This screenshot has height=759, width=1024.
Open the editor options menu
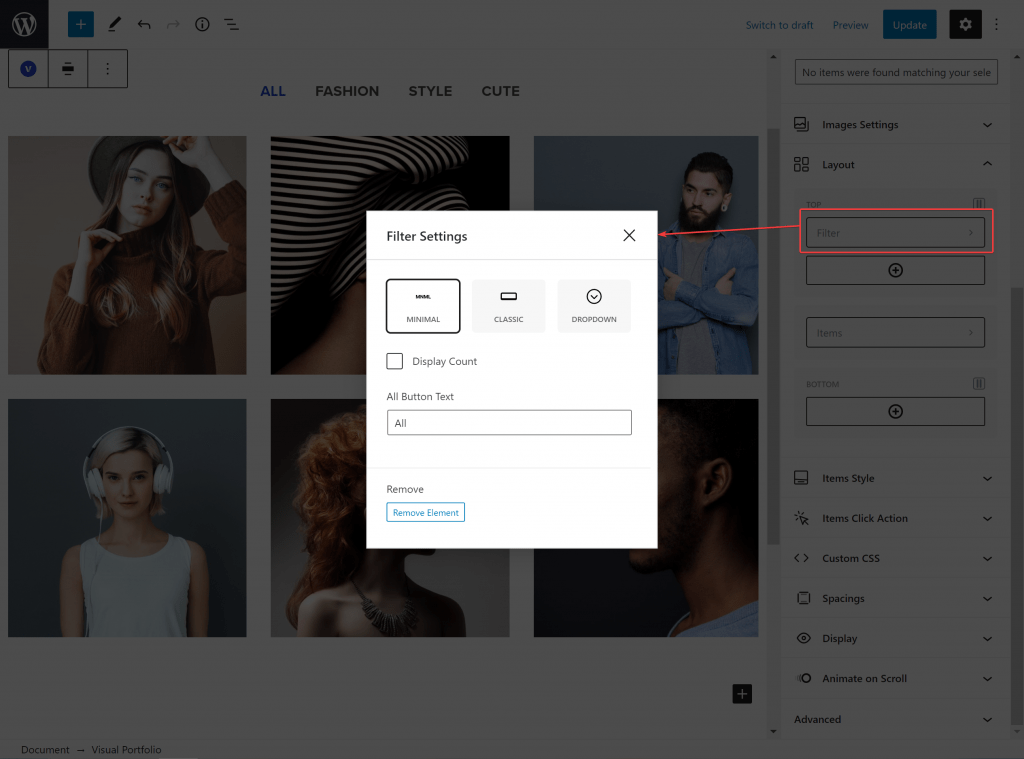[x=997, y=25]
